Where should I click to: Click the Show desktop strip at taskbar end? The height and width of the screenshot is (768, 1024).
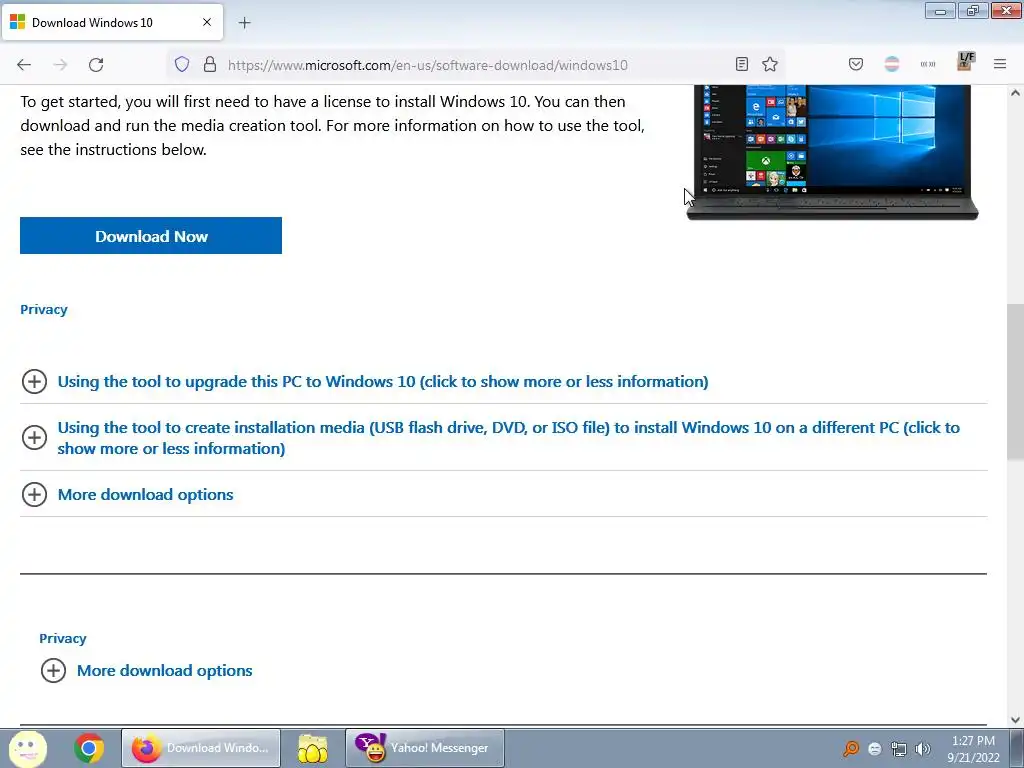1016,748
